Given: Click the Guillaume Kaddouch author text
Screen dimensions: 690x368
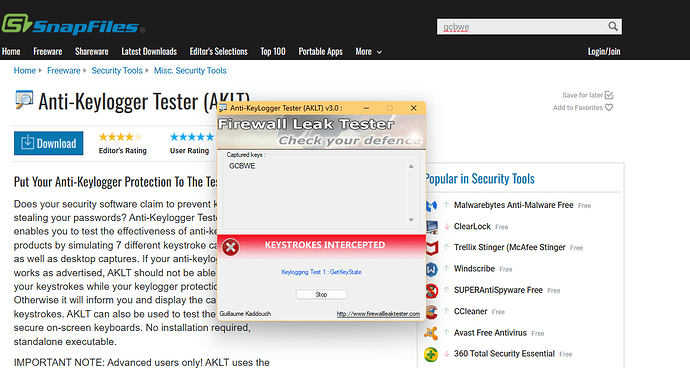Looking at the screenshot, I should click(245, 314).
